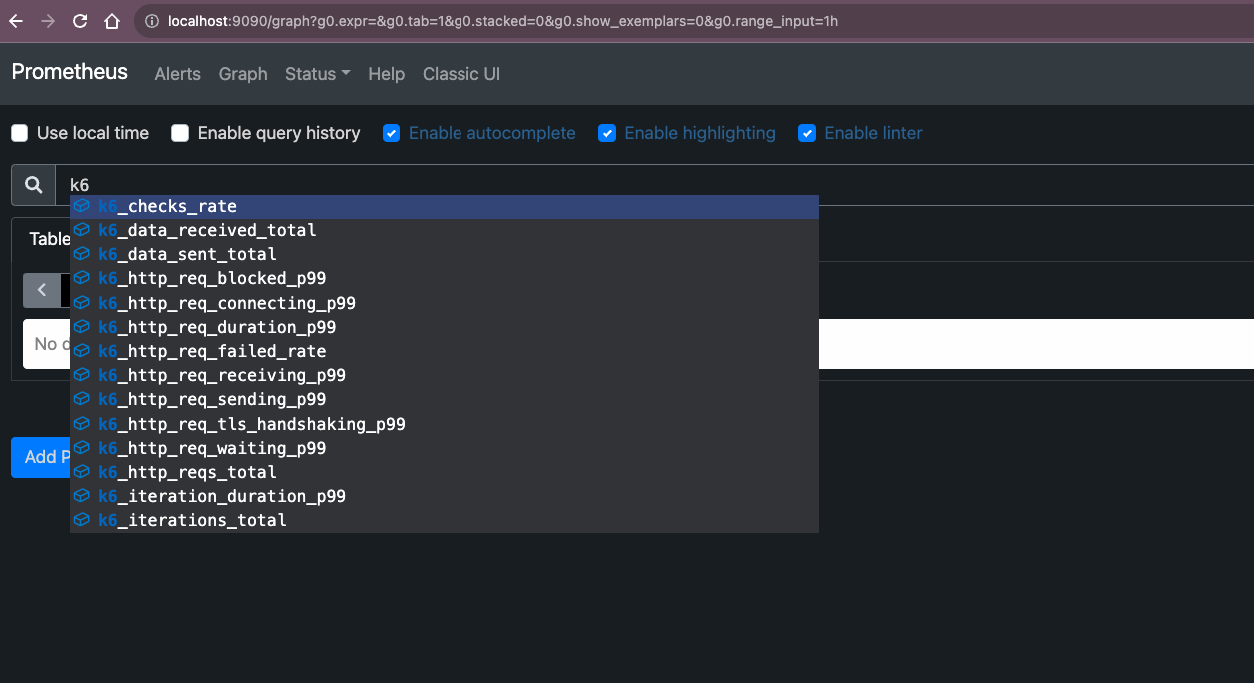Click the cube icon beside k6_http_req_failed_rate
This screenshot has height=683, width=1254.
(82, 351)
